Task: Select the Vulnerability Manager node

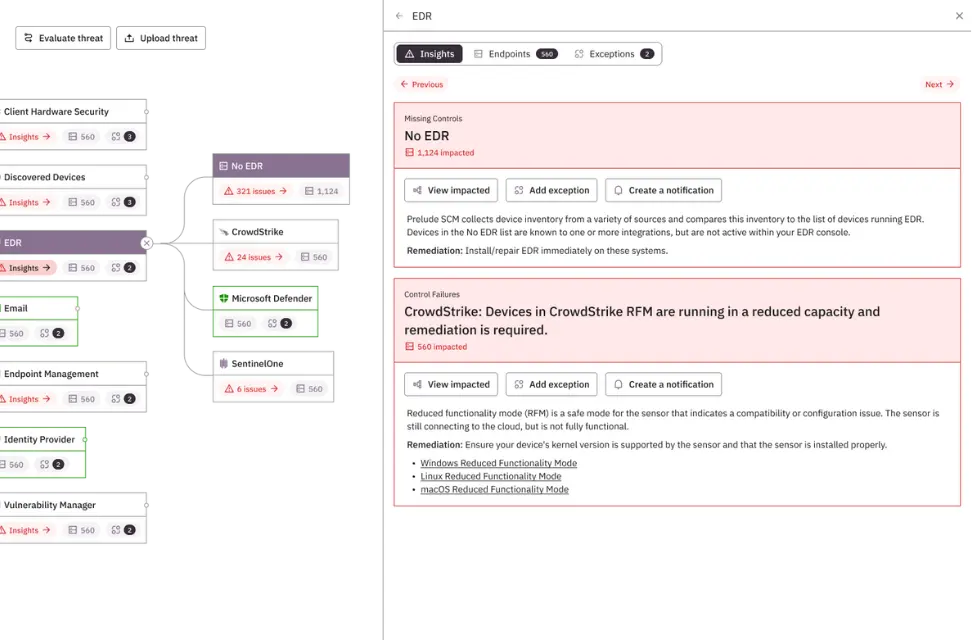Action: 72,505
